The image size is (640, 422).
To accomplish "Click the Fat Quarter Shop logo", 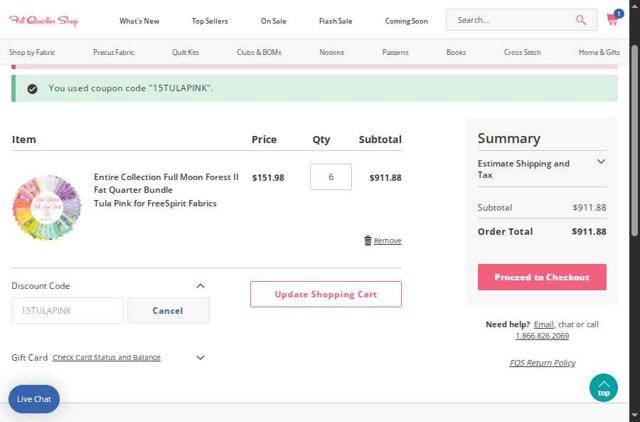I will pos(44,20).
